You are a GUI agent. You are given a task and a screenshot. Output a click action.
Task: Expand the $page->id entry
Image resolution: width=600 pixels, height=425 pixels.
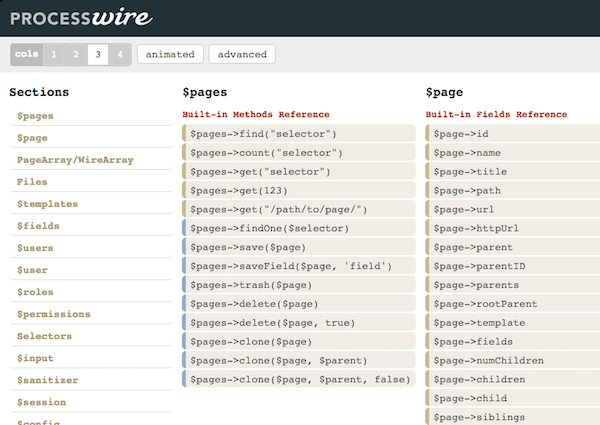point(513,134)
